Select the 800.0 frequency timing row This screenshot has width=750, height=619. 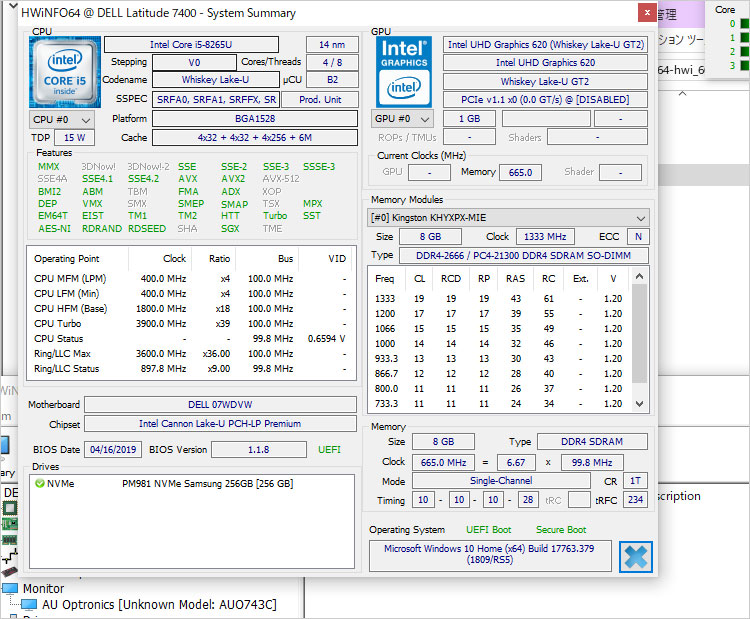click(x=499, y=388)
